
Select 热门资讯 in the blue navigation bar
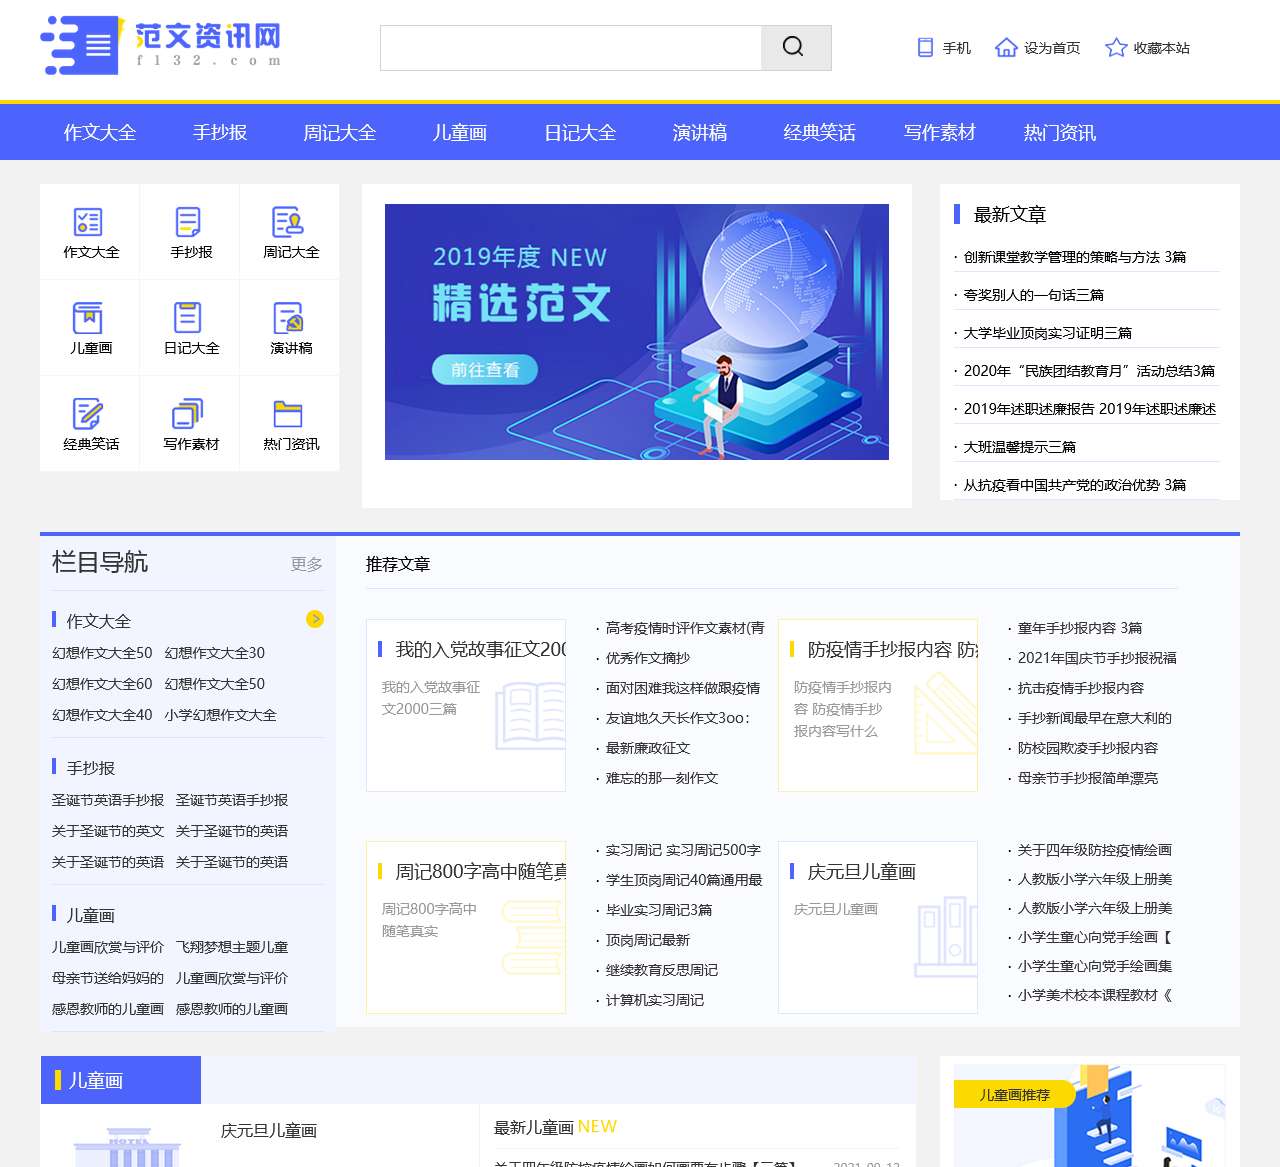click(1060, 133)
